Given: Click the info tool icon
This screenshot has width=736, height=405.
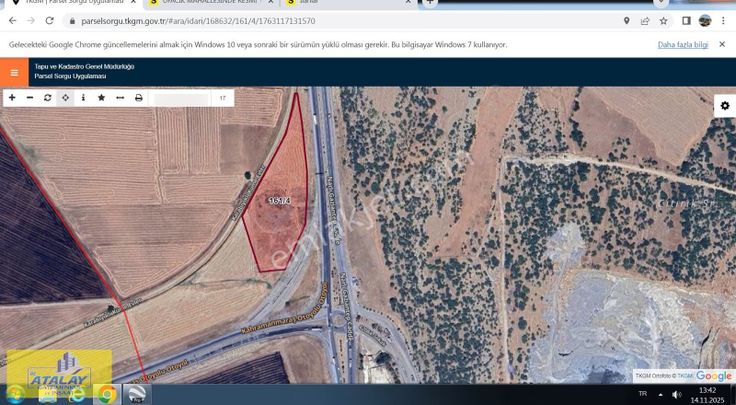Looking at the screenshot, I should (83, 98).
